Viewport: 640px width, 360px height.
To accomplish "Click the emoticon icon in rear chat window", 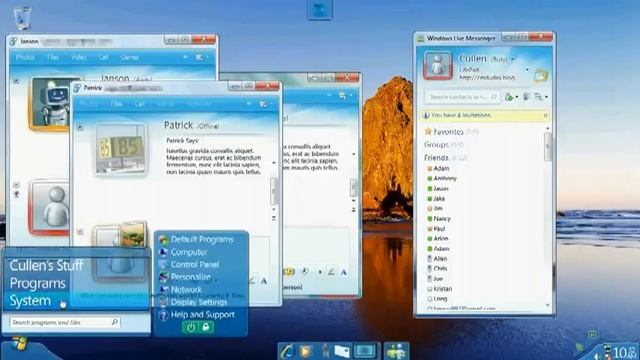I will coord(289,271).
